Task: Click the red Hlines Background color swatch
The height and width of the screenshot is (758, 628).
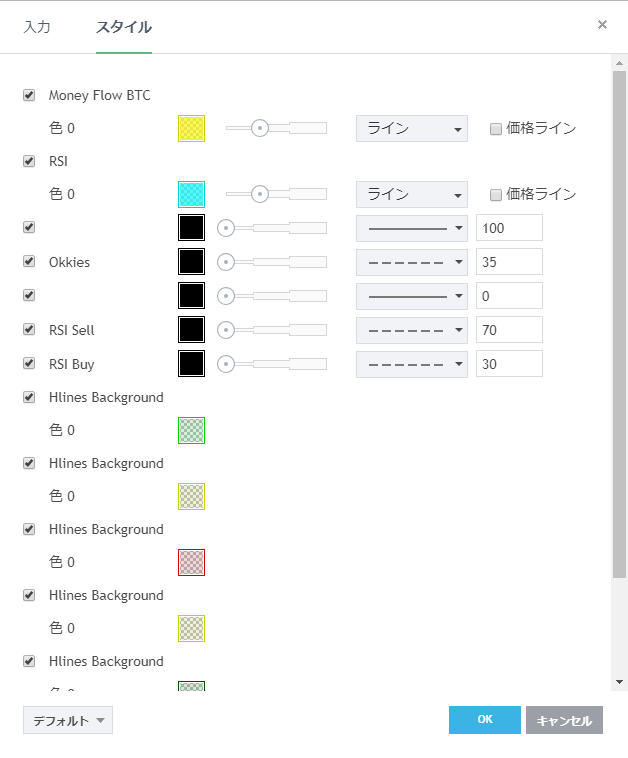Action: 191,562
